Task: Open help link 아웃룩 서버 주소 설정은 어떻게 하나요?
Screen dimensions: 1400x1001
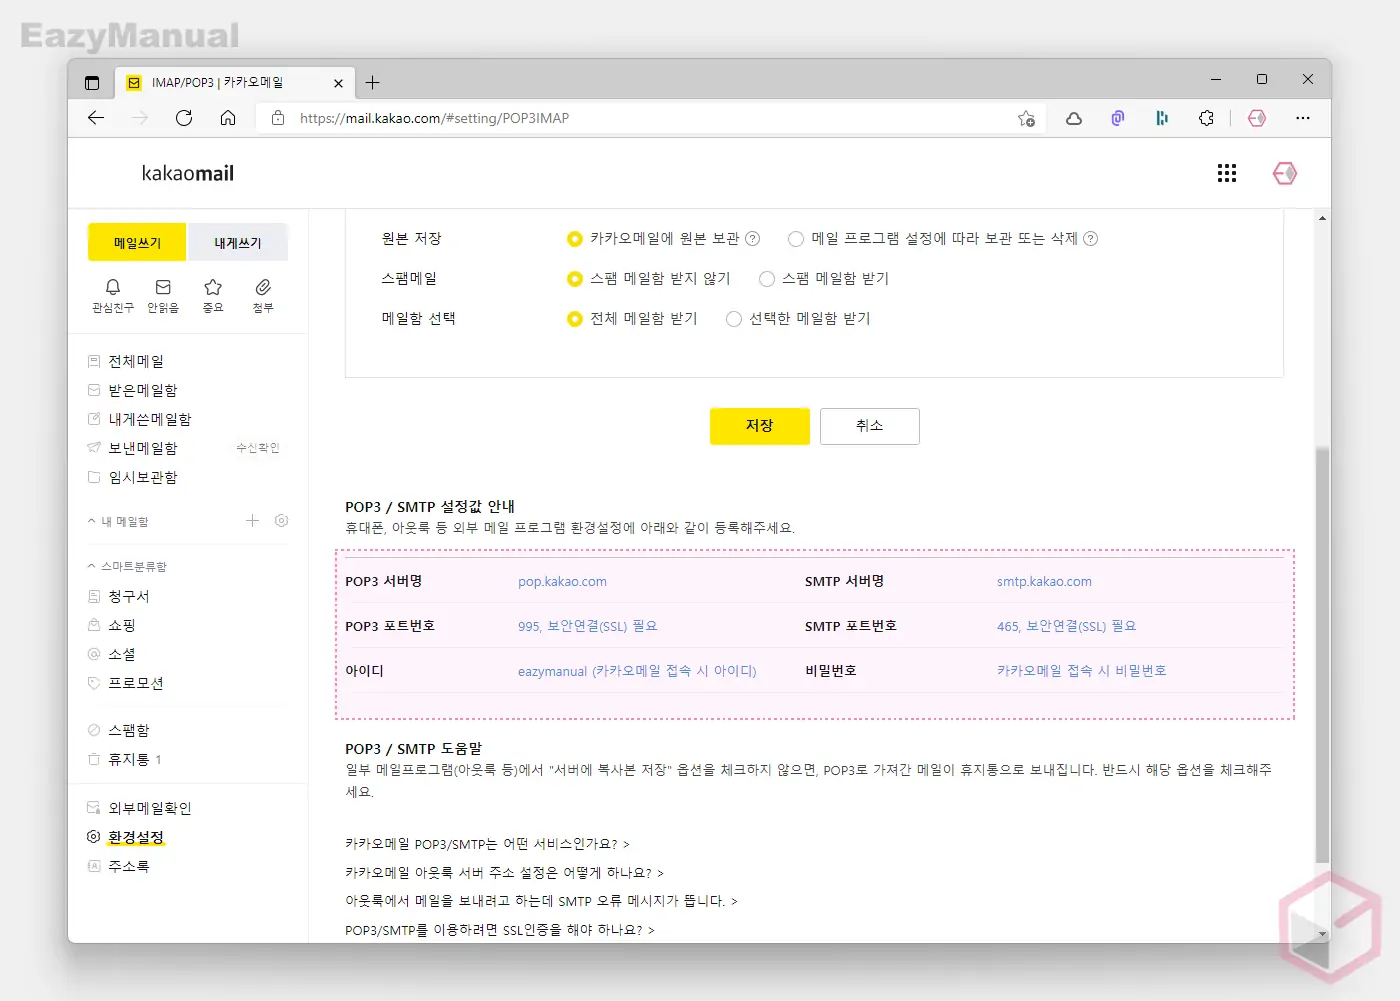Action: pyautogui.click(x=504, y=873)
